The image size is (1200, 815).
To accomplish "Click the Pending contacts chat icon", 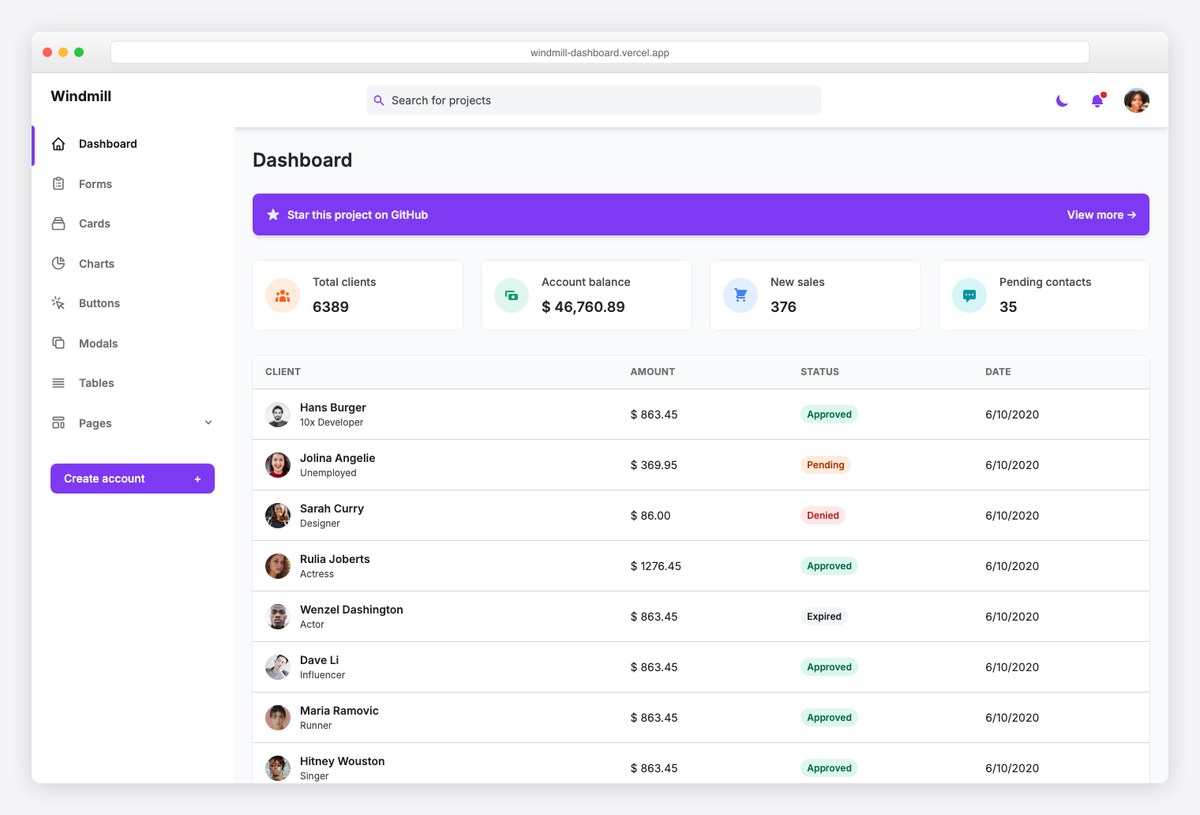I will [x=969, y=296].
